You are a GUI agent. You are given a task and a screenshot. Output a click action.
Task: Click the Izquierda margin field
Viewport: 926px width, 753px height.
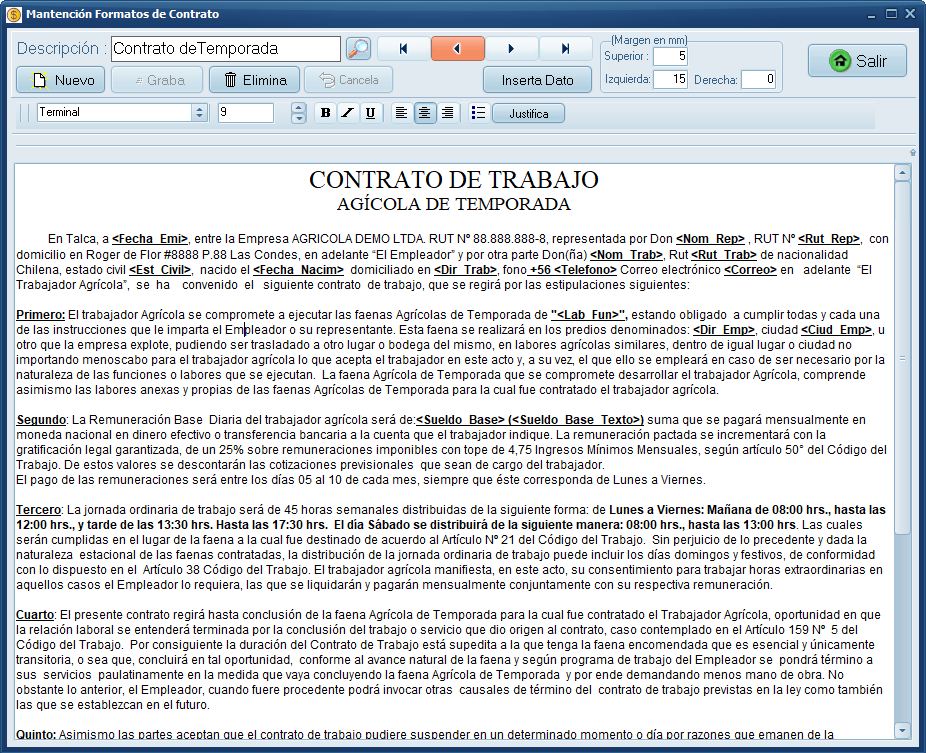[670, 79]
